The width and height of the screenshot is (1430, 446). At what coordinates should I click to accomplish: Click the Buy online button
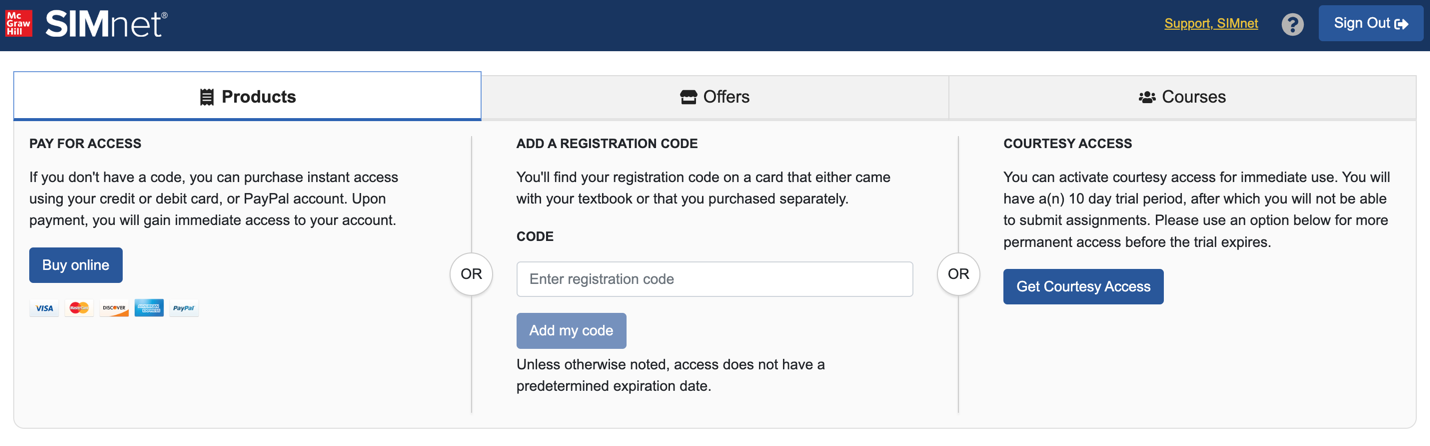click(76, 265)
